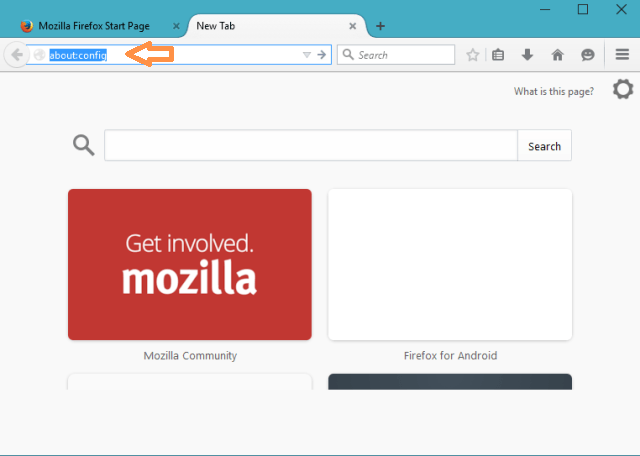Open 'What is this page?' link
The image size is (640, 456).
(x=554, y=91)
